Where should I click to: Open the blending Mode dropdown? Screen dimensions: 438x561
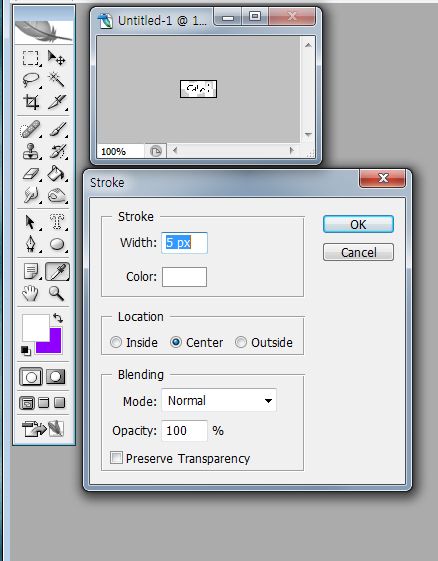pyautogui.click(x=219, y=400)
